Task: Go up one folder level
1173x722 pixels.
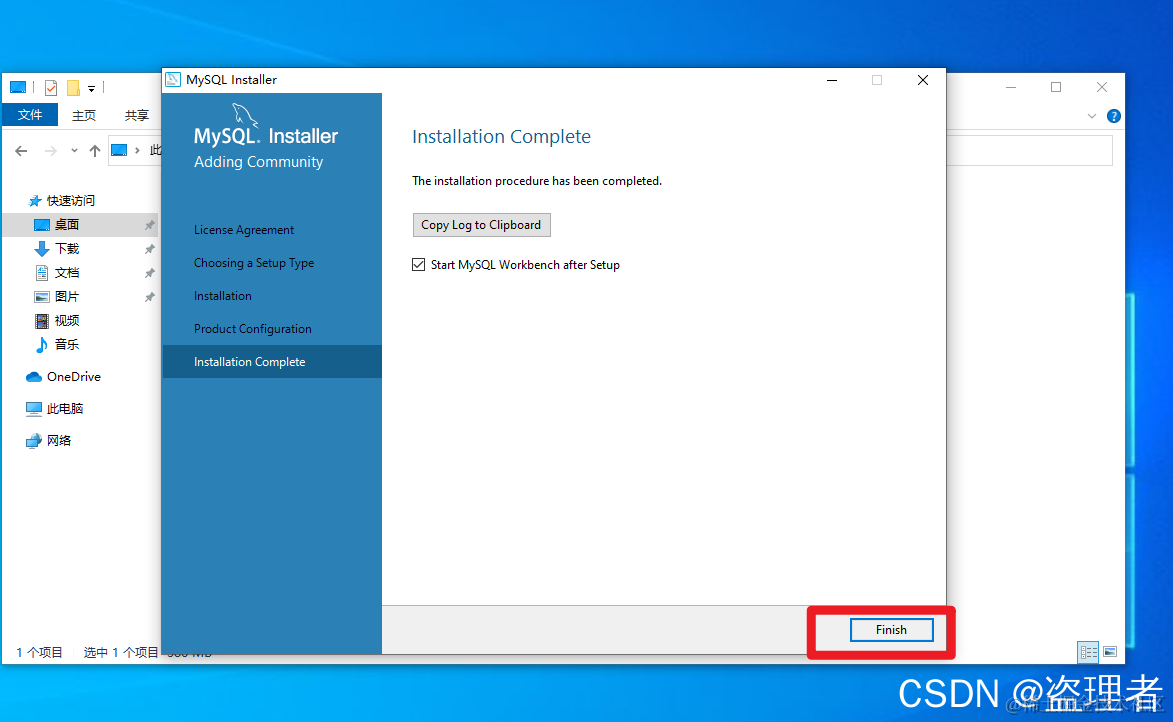Action: pyautogui.click(x=94, y=151)
